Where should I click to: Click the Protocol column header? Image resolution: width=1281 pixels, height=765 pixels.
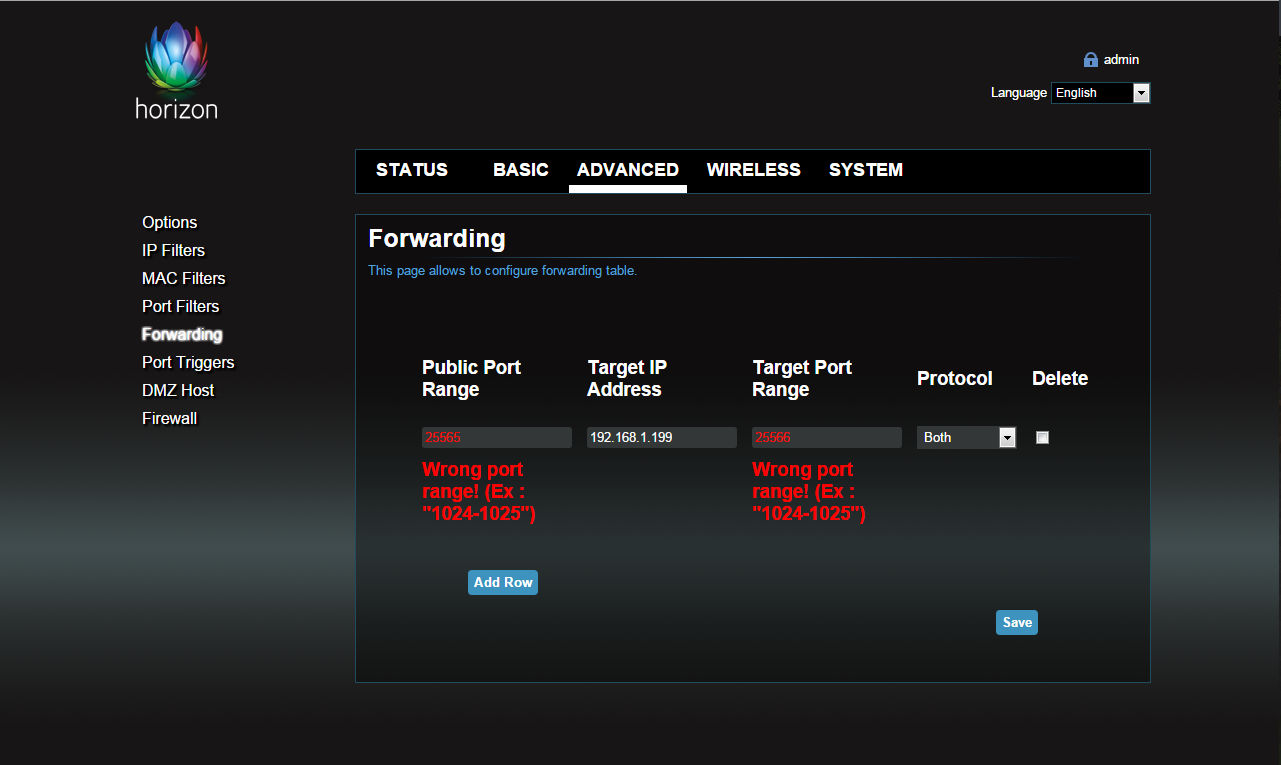click(x=955, y=379)
